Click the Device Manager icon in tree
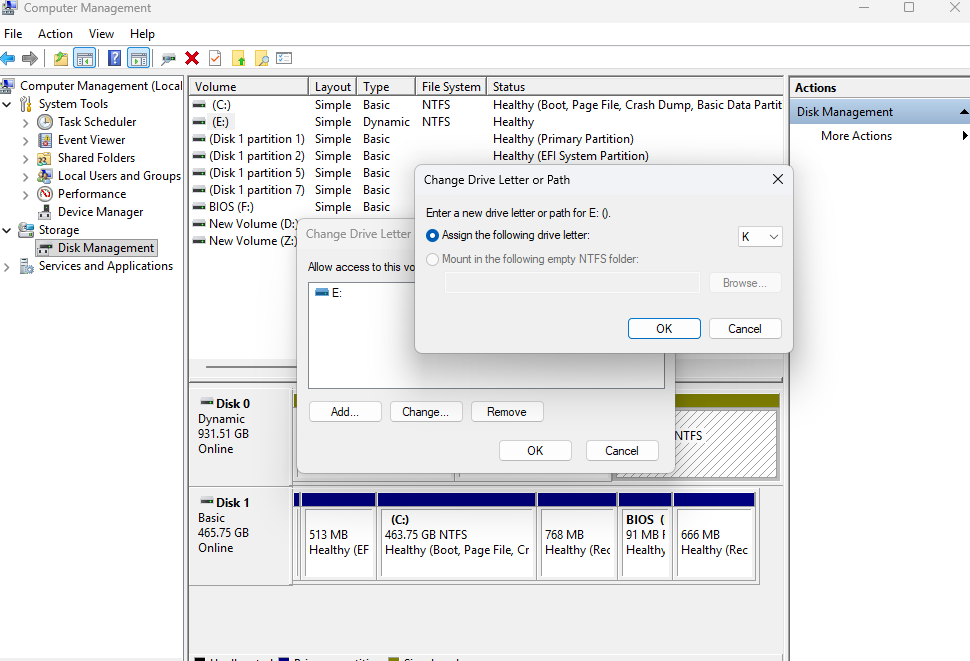Screen dimensions: 970x661 pos(45,212)
